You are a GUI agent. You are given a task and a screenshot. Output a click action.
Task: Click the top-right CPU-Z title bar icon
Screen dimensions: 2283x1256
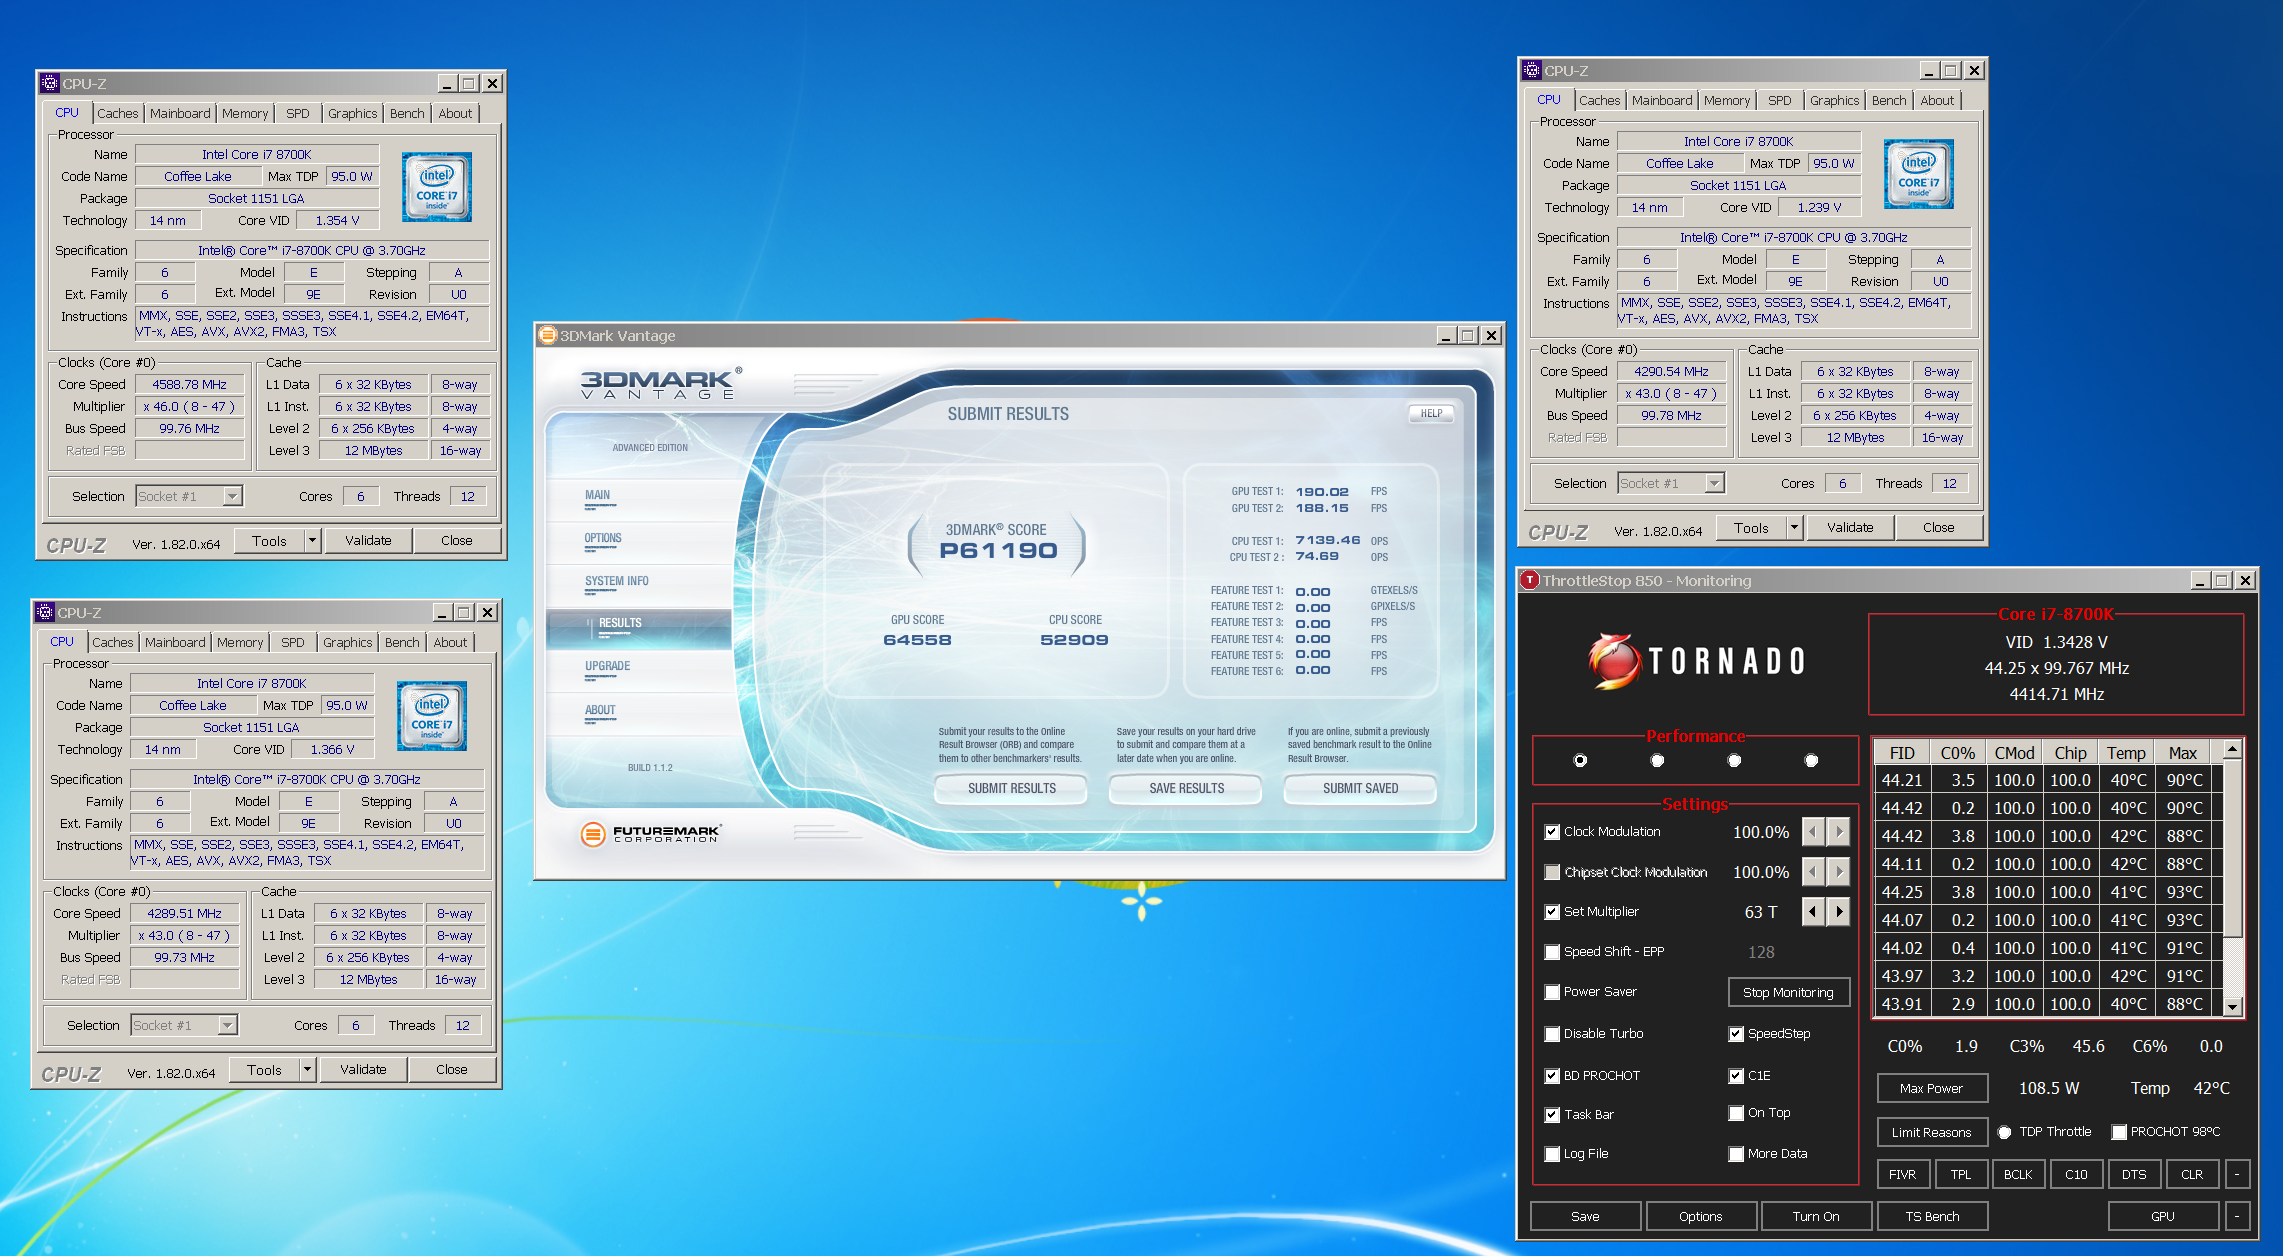[1532, 70]
